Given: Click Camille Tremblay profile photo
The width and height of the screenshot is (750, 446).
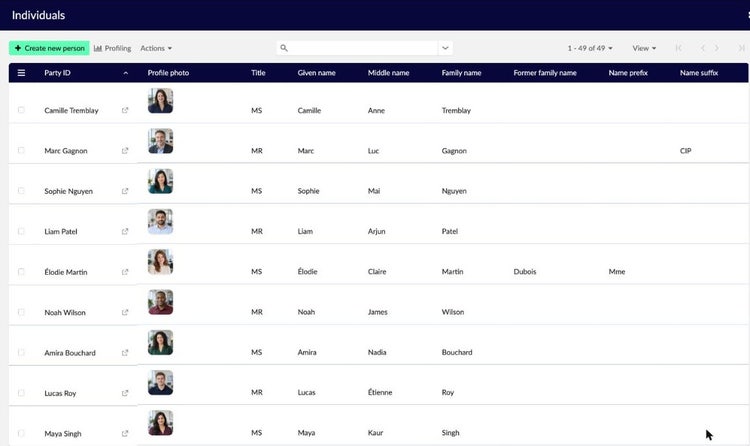Looking at the screenshot, I should pos(160,100).
